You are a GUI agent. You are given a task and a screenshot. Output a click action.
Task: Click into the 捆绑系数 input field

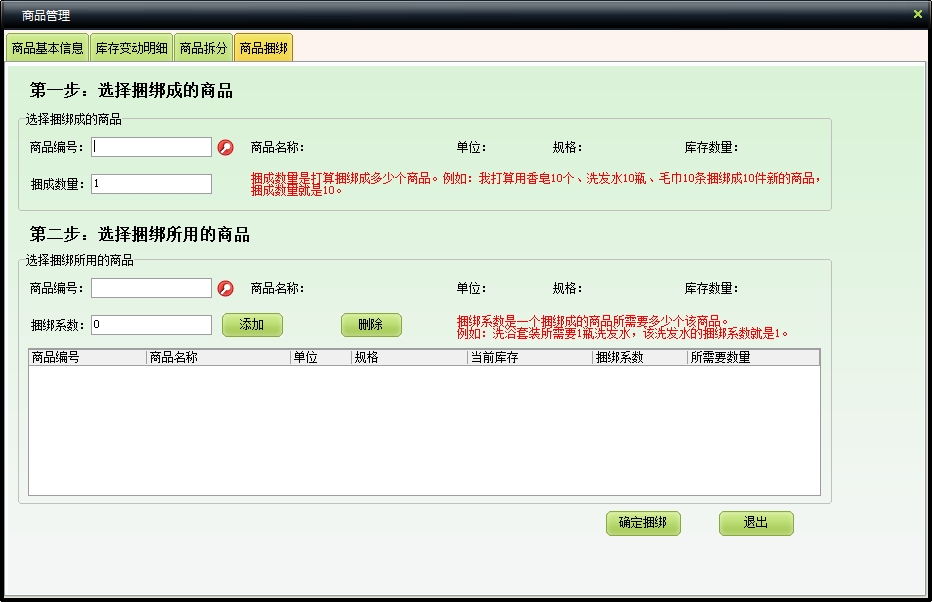tap(151, 325)
